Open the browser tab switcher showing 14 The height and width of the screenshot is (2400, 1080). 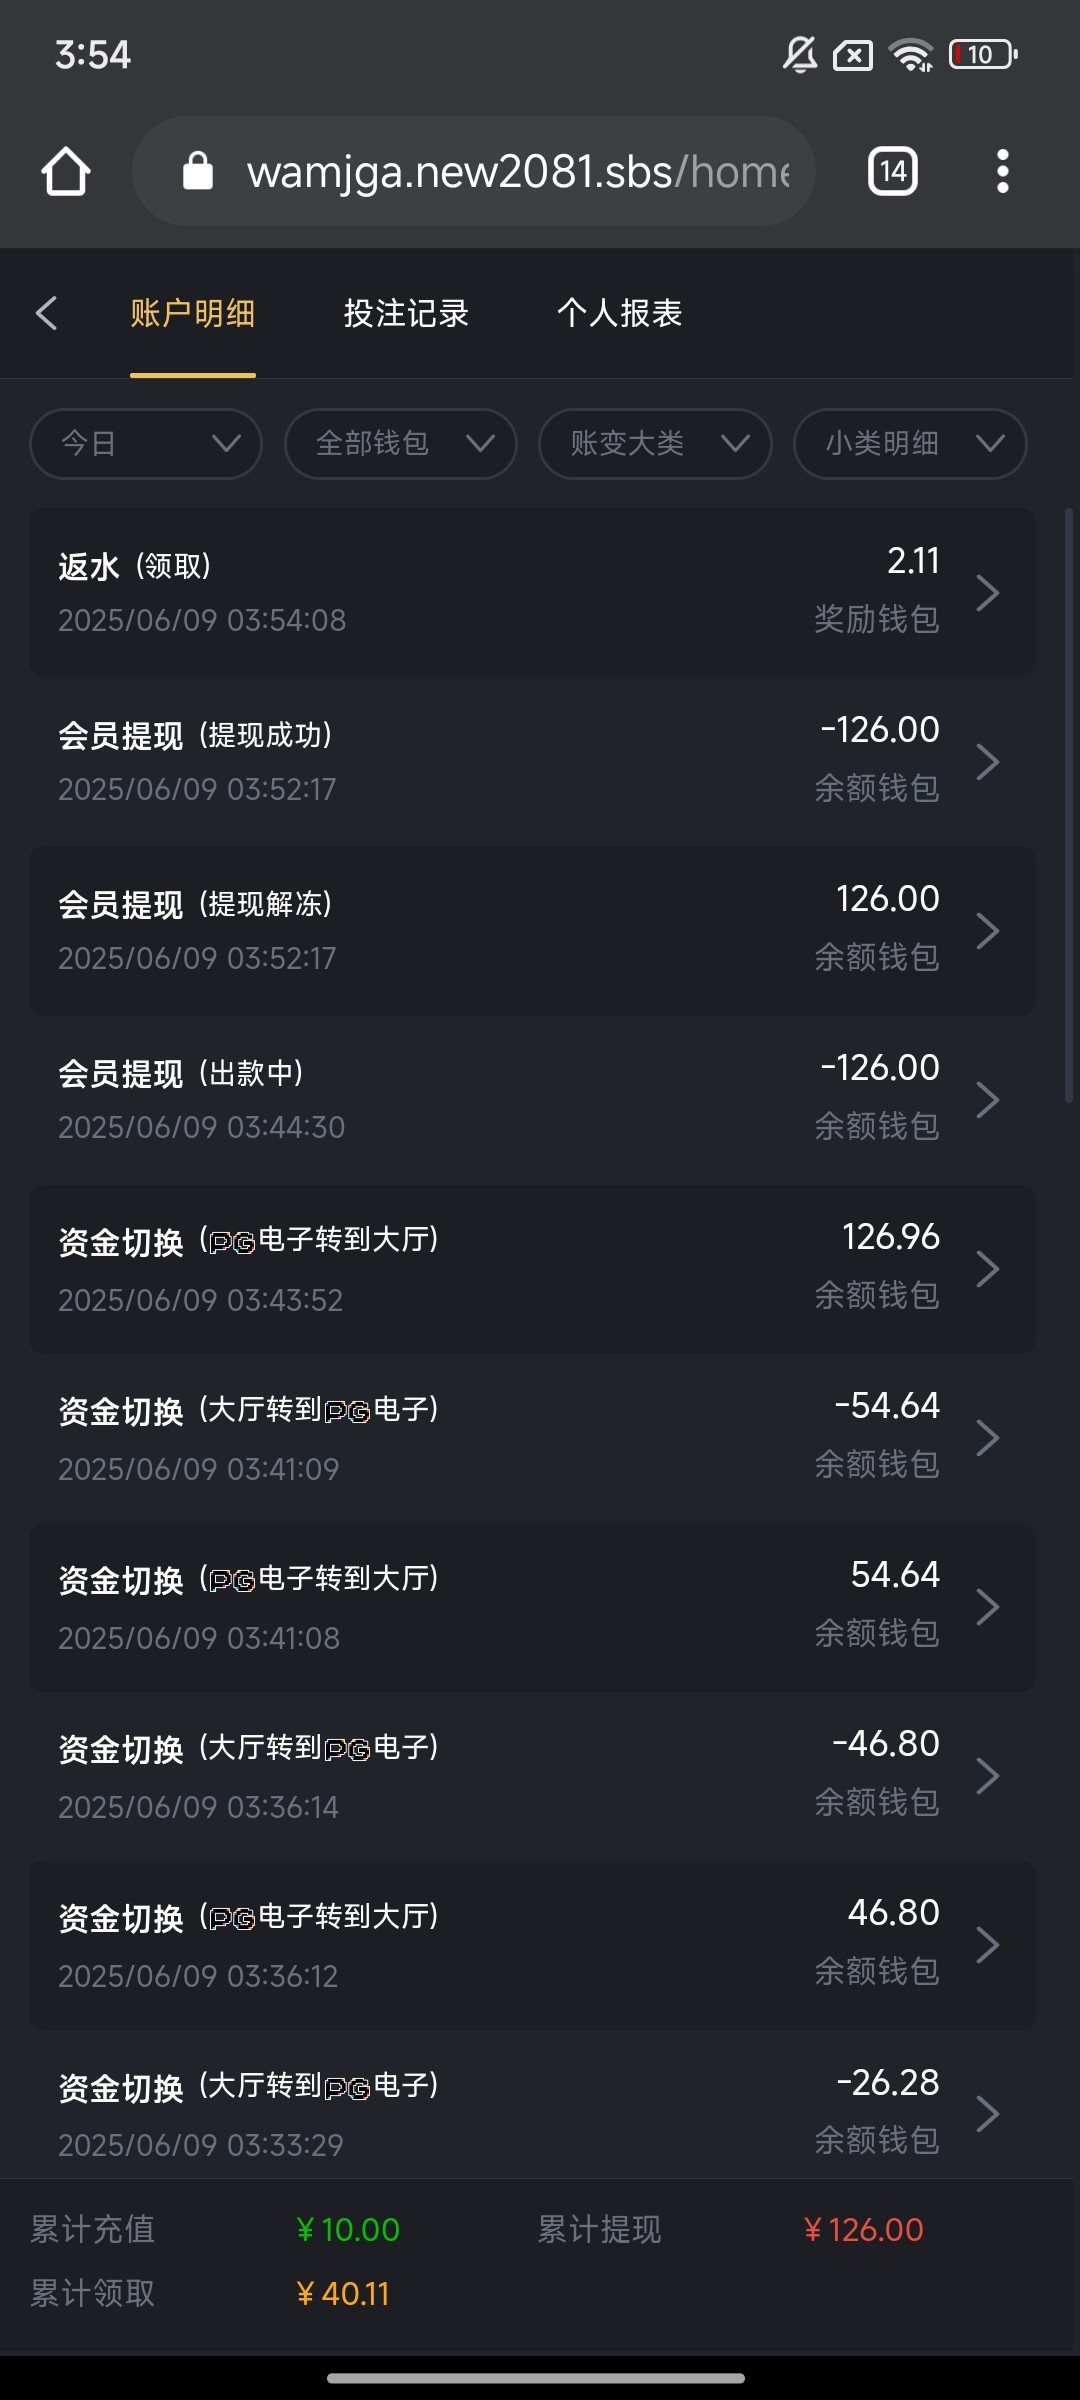coord(892,172)
